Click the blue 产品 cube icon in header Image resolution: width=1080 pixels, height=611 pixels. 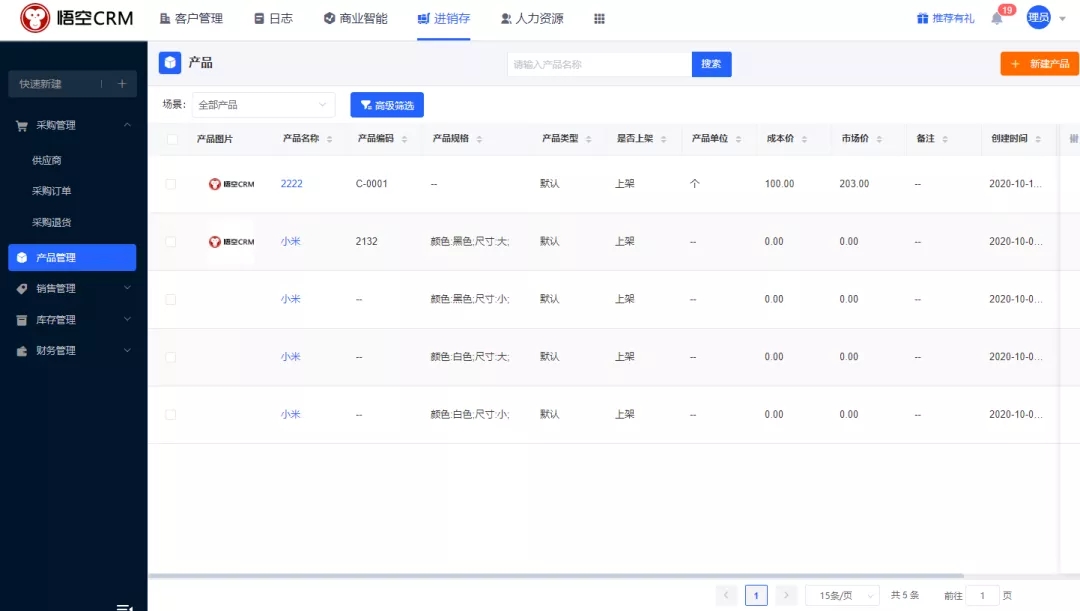tap(170, 63)
